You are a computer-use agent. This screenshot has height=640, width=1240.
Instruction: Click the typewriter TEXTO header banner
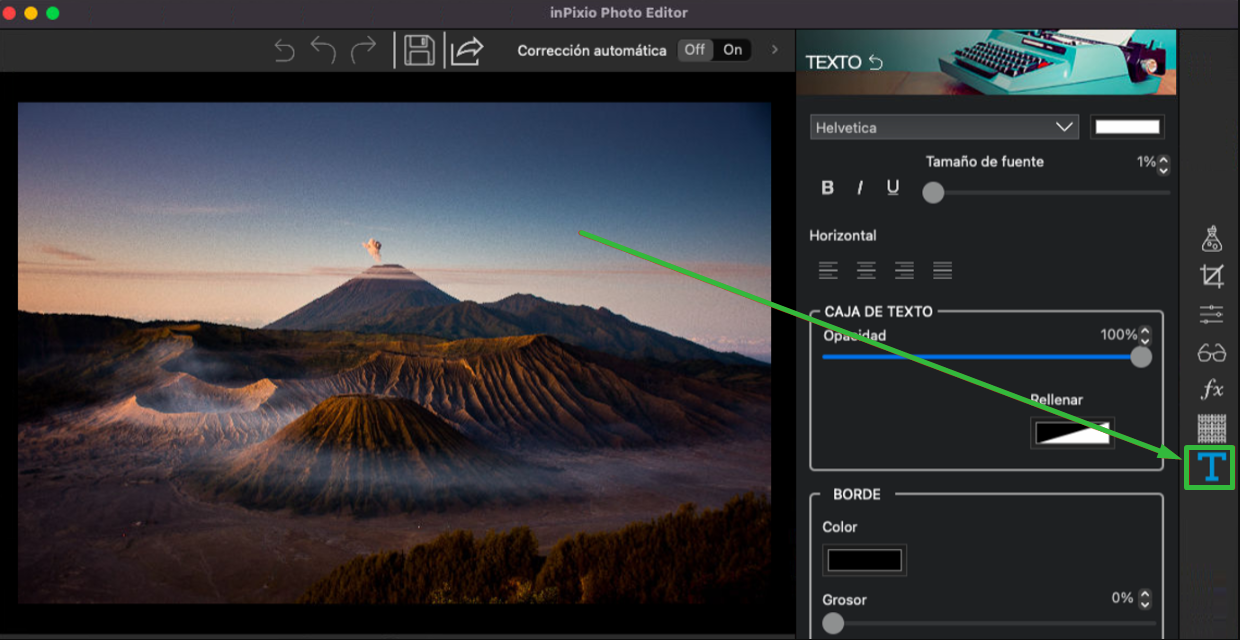[988, 62]
